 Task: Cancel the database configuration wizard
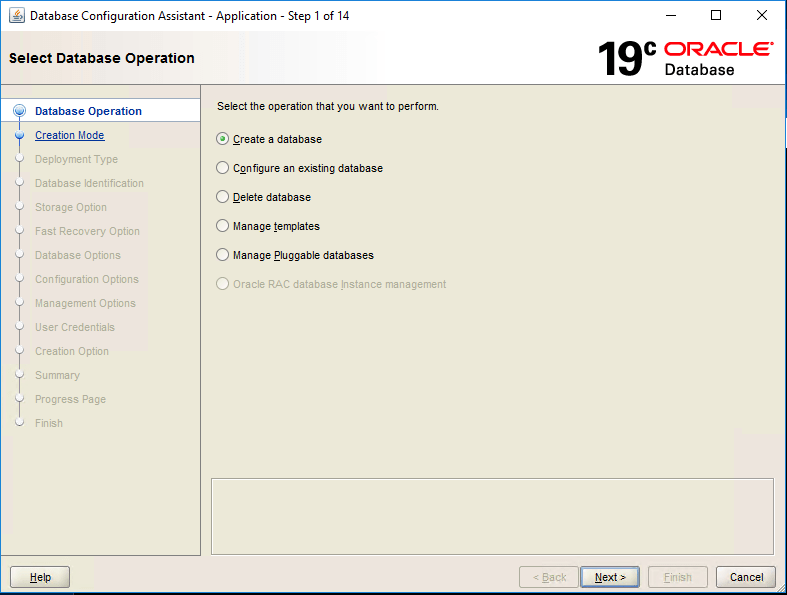pos(746,577)
